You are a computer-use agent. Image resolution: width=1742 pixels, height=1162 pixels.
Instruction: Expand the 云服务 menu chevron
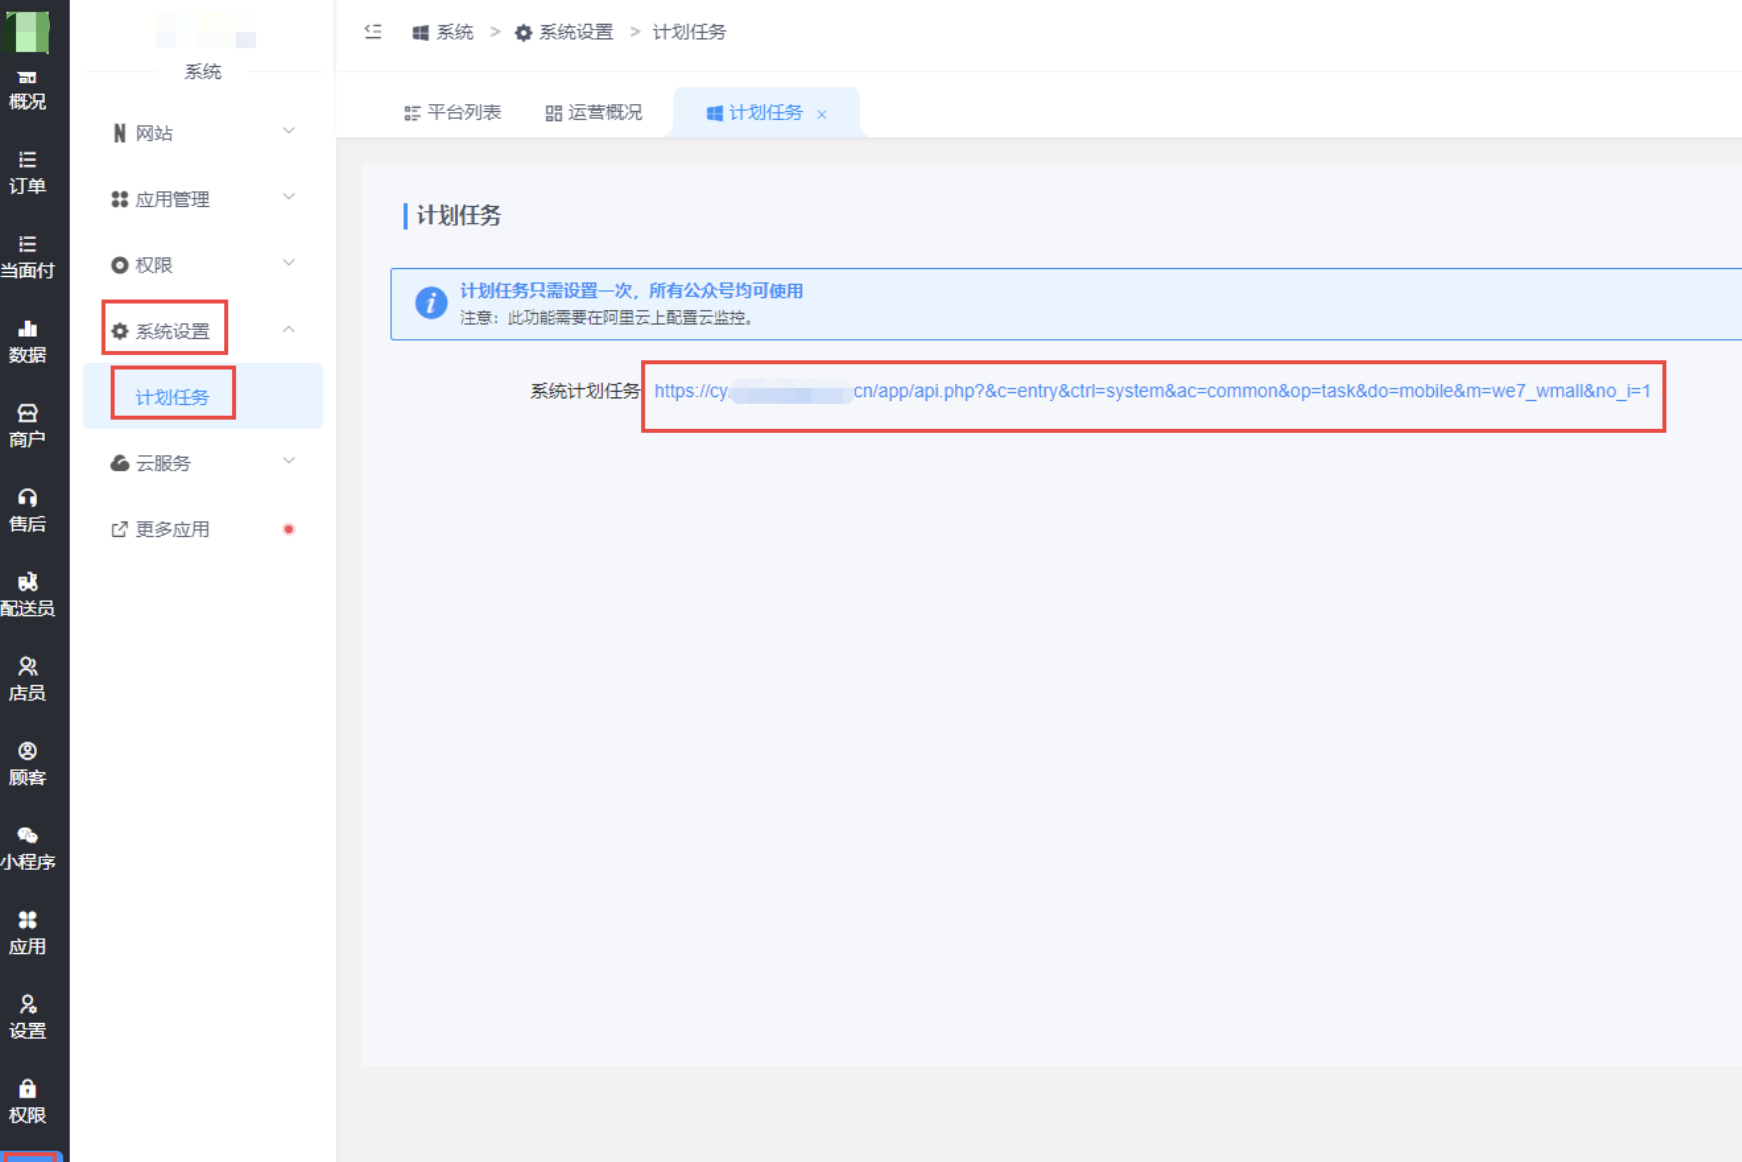click(x=289, y=461)
